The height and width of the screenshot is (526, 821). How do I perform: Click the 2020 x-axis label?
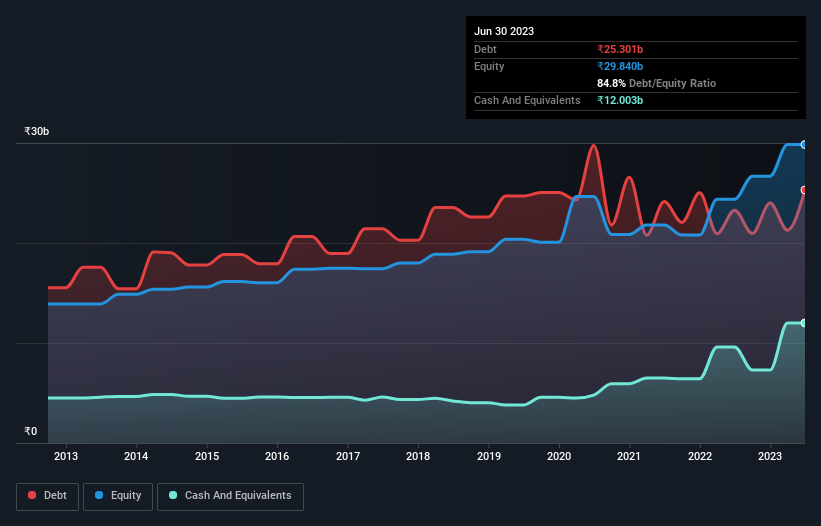click(559, 456)
